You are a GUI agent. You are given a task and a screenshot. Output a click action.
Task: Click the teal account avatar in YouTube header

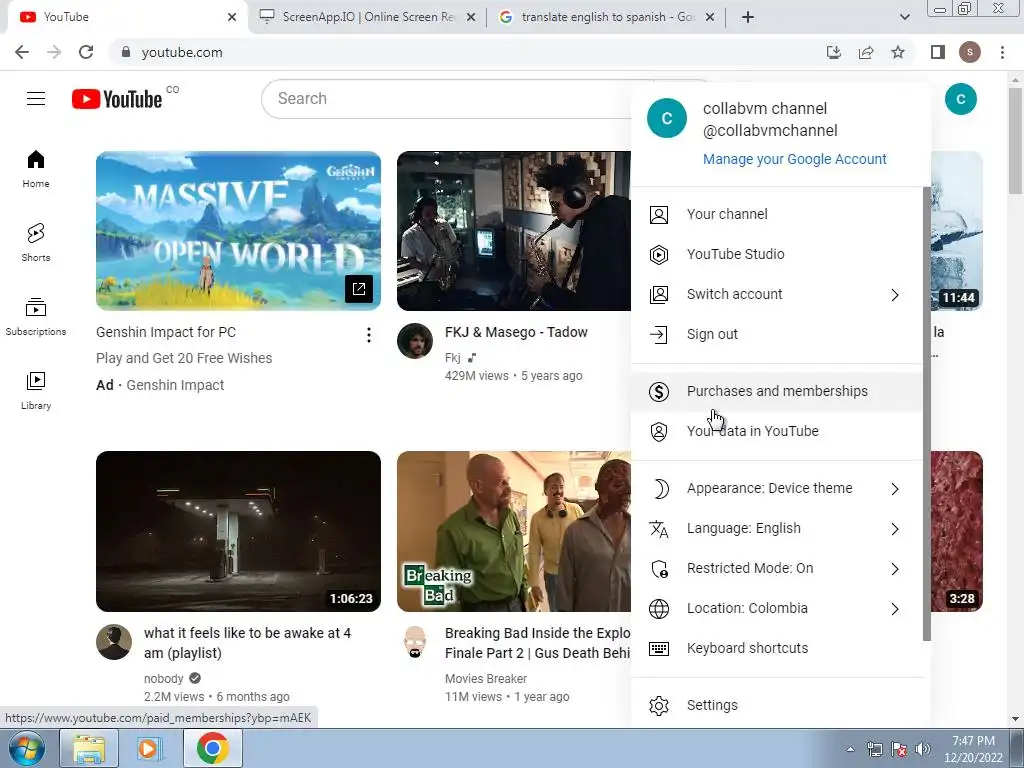coord(961,99)
